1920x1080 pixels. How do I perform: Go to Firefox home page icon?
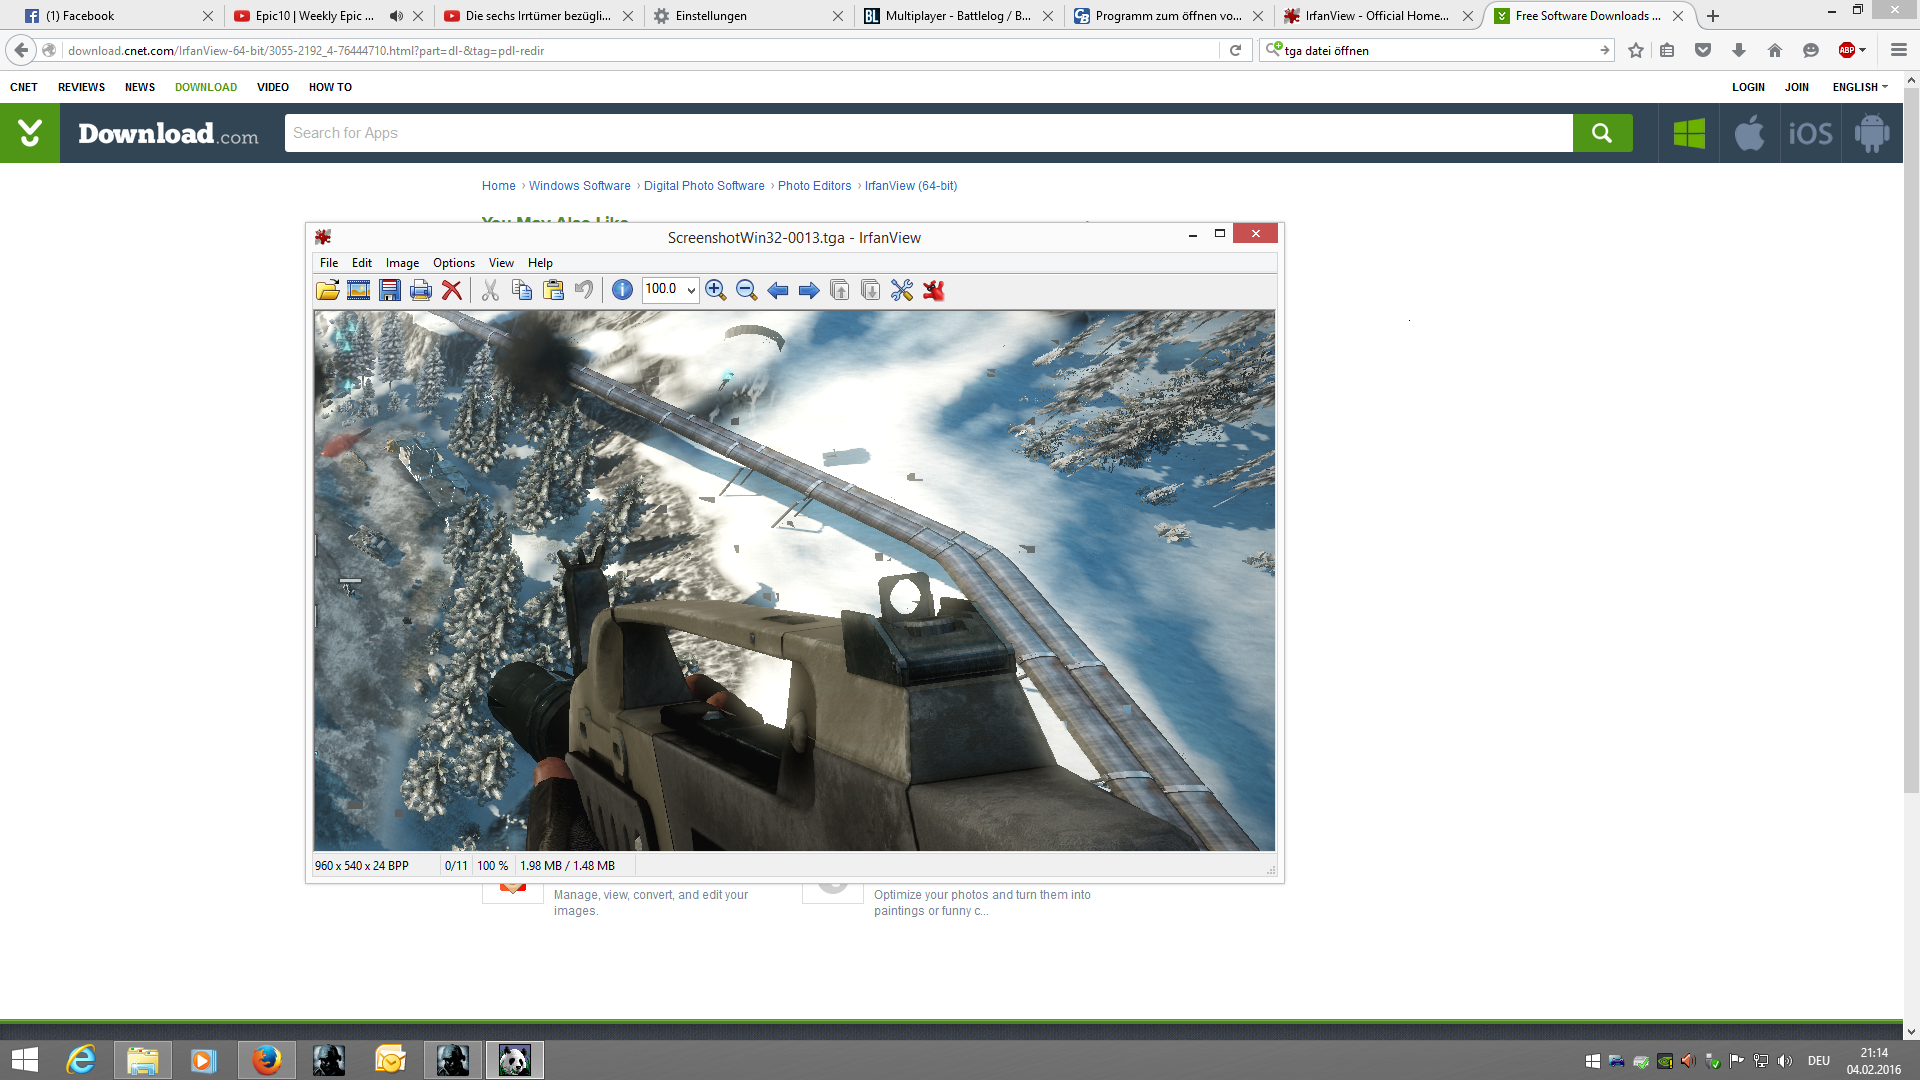[x=1775, y=50]
